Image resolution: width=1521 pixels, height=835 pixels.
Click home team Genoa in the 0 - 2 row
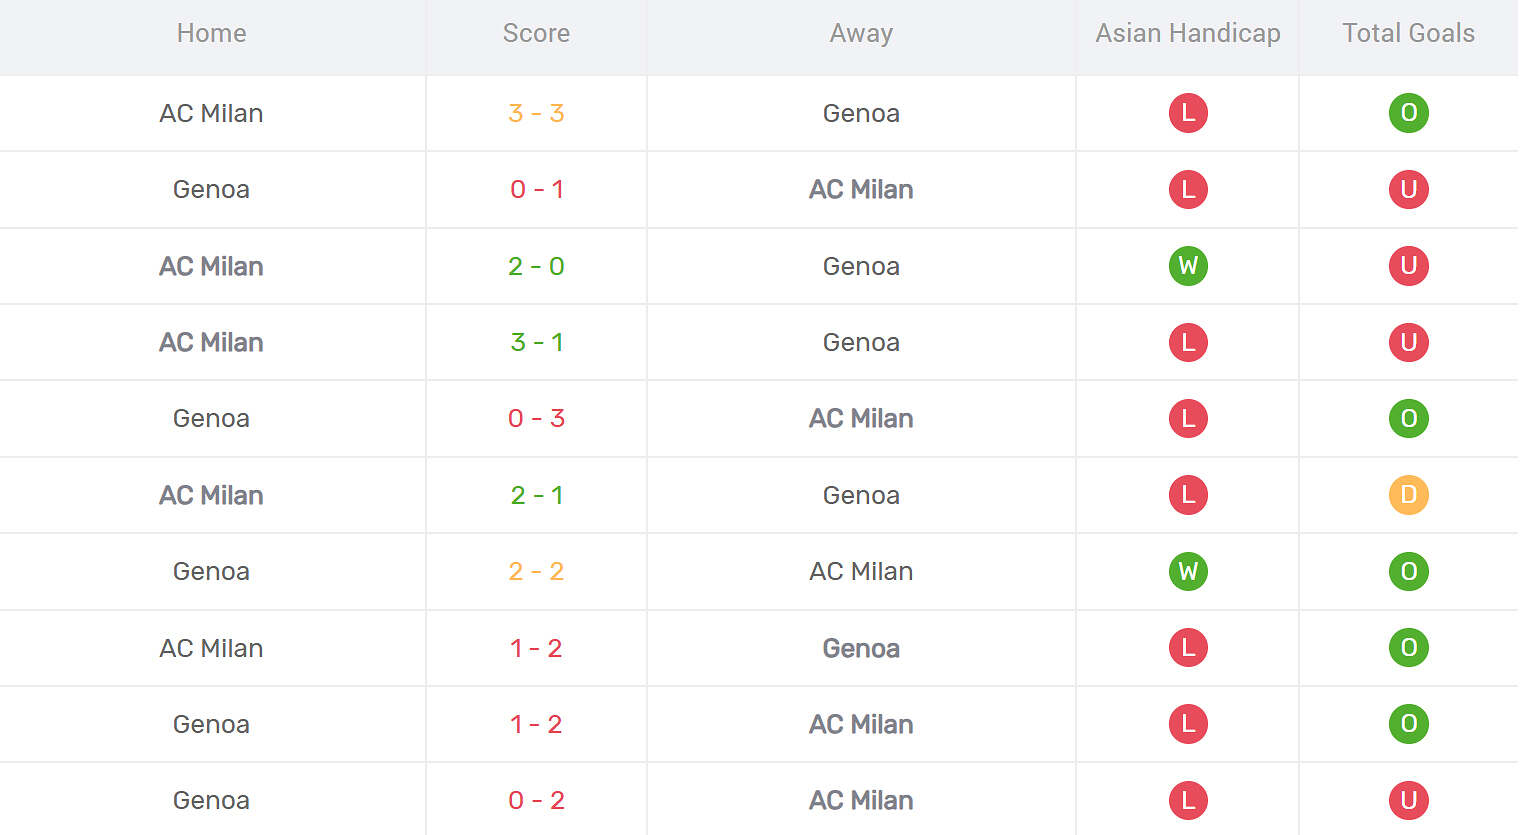[211, 800]
